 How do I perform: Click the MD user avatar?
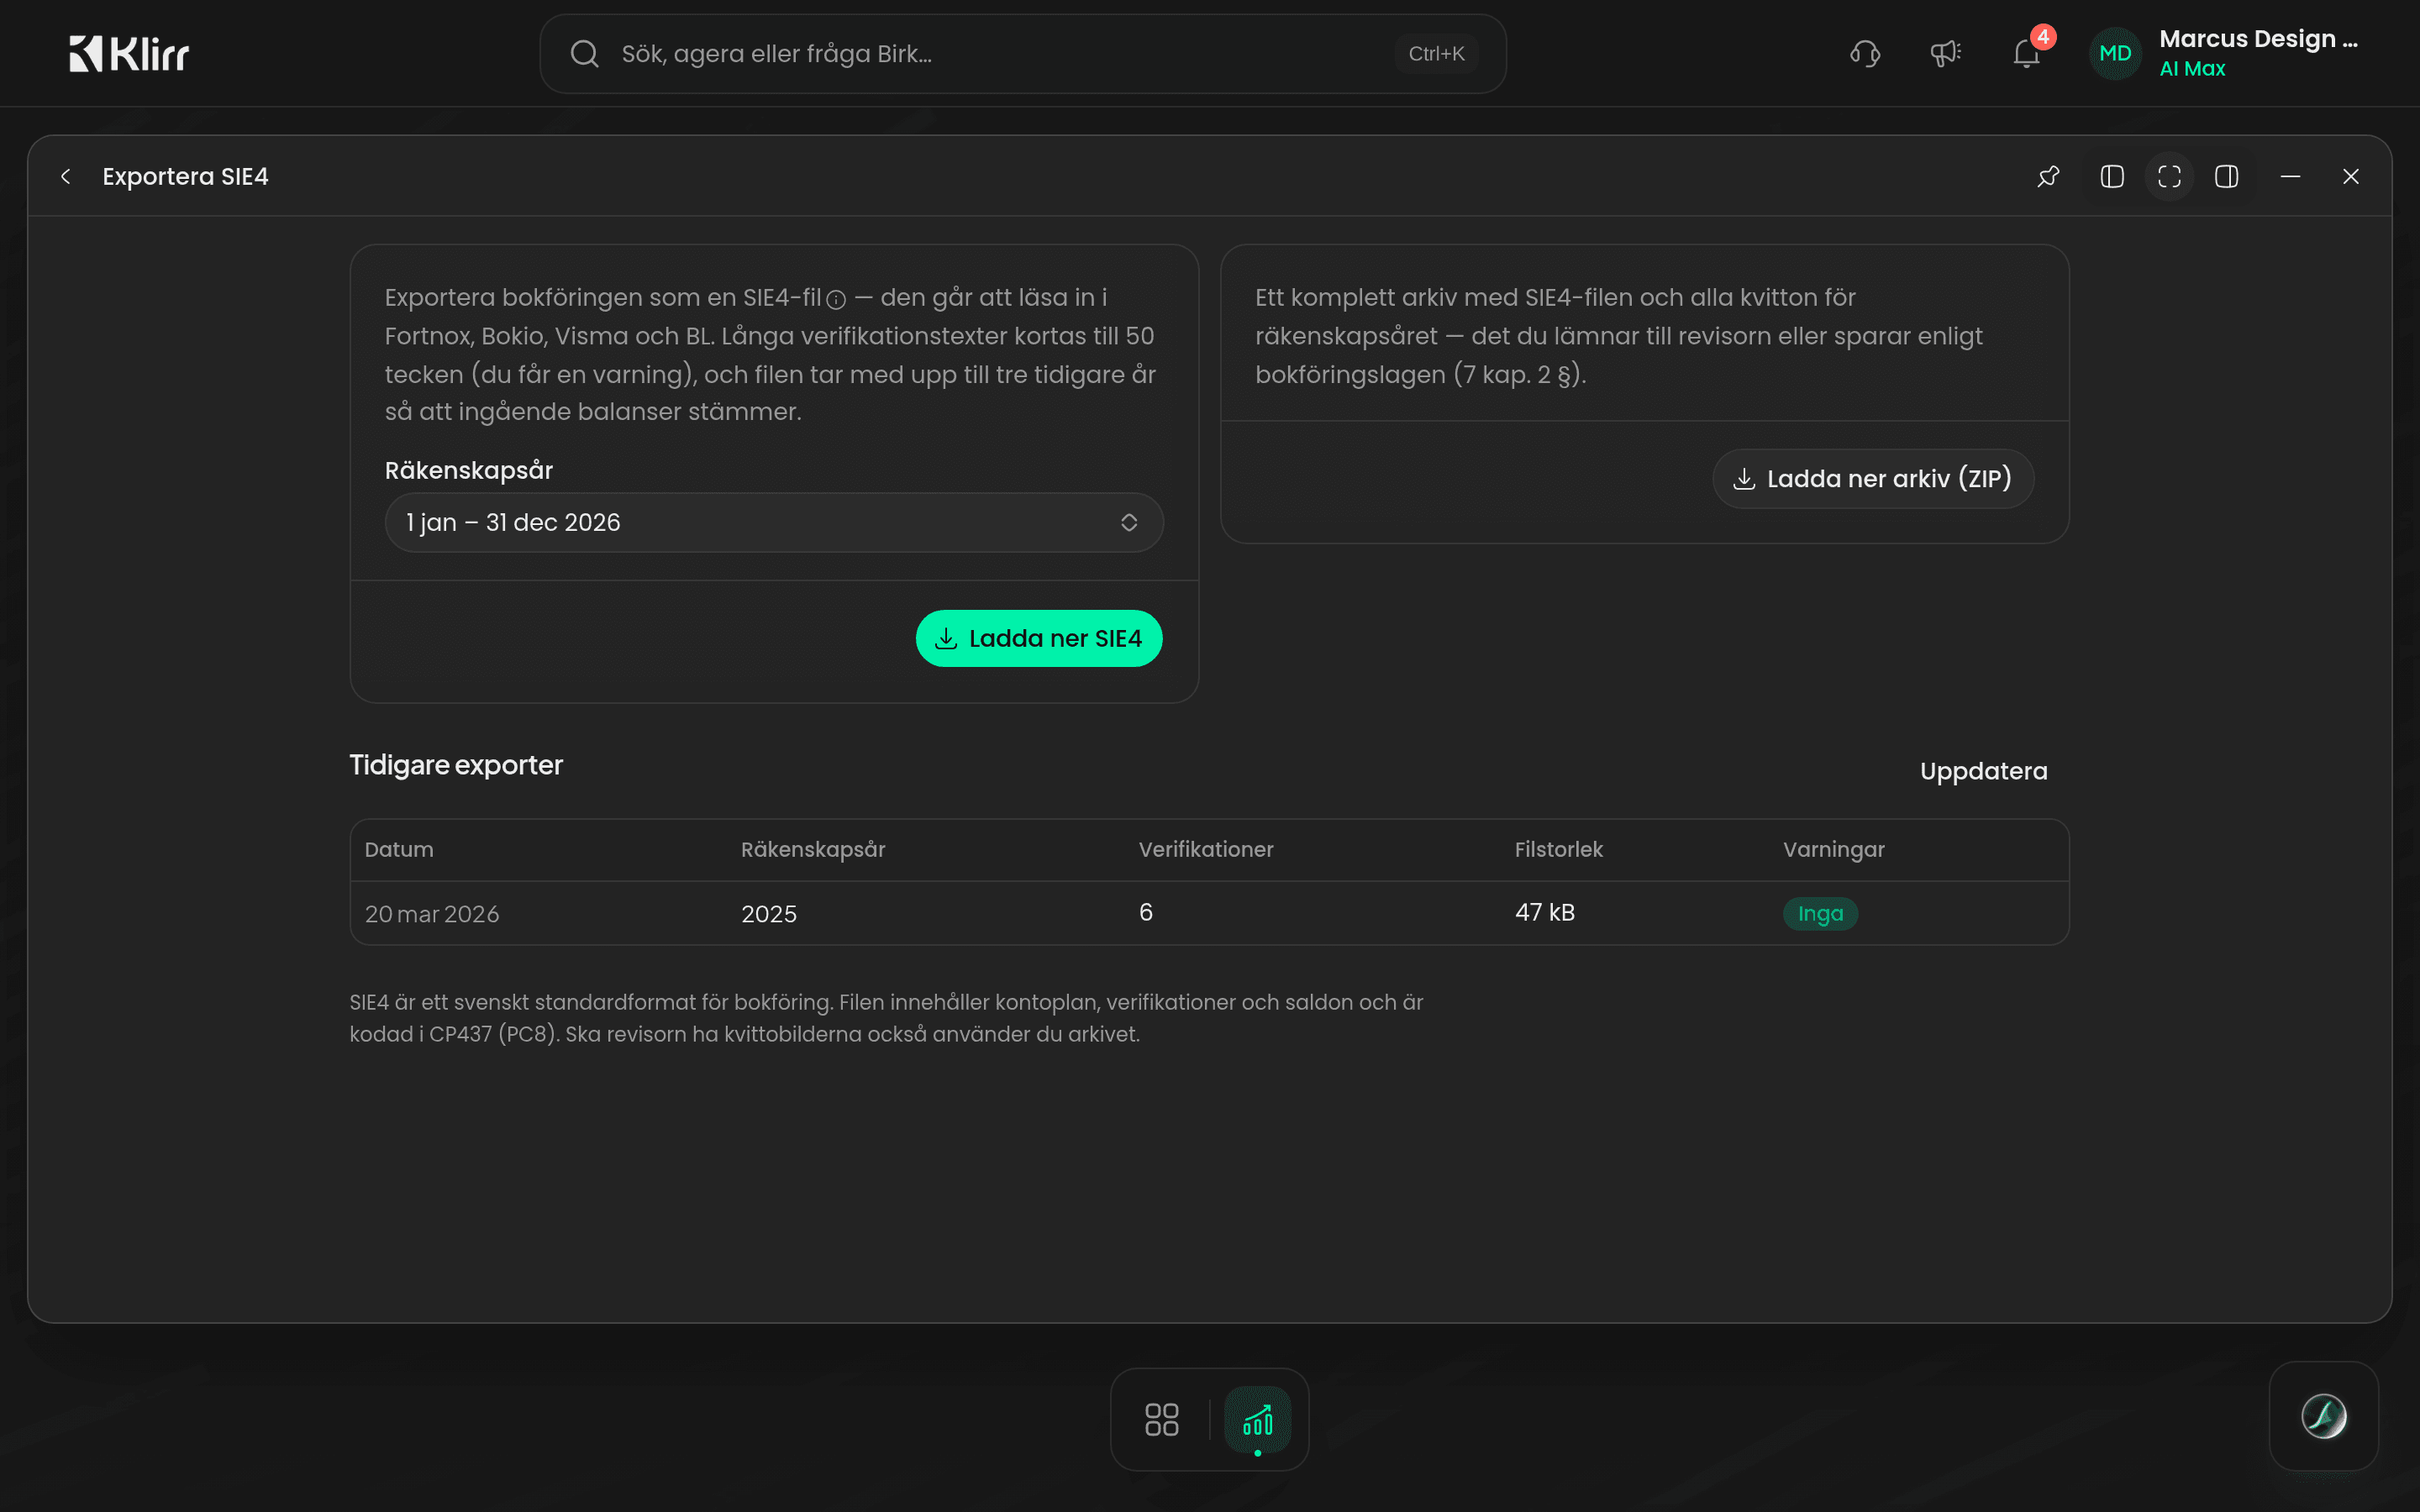point(2115,54)
